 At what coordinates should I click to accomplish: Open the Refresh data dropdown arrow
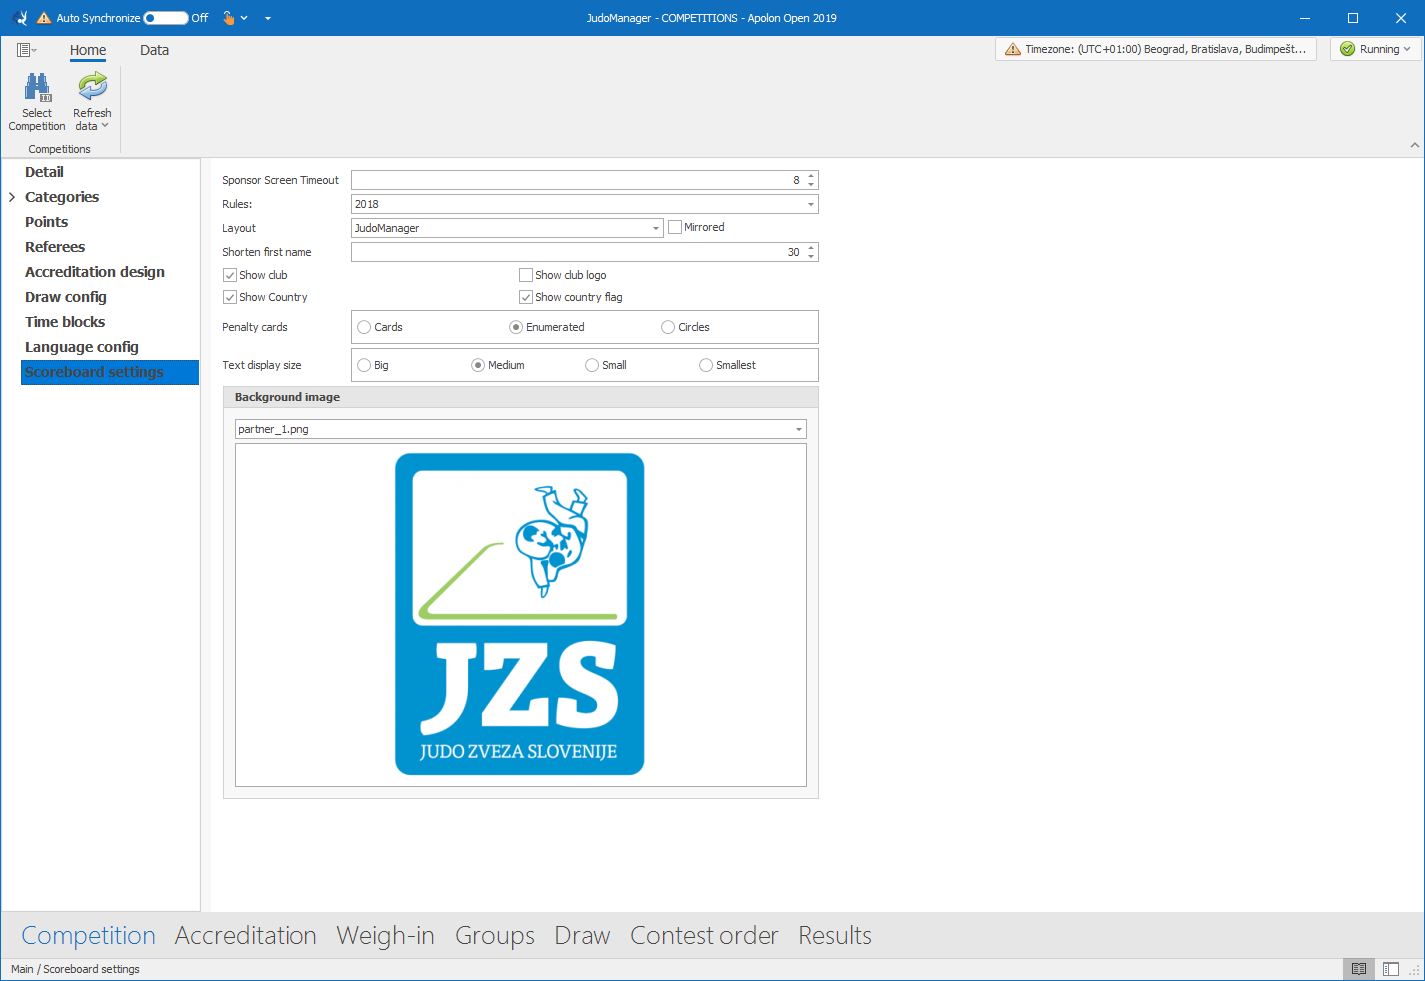point(105,126)
